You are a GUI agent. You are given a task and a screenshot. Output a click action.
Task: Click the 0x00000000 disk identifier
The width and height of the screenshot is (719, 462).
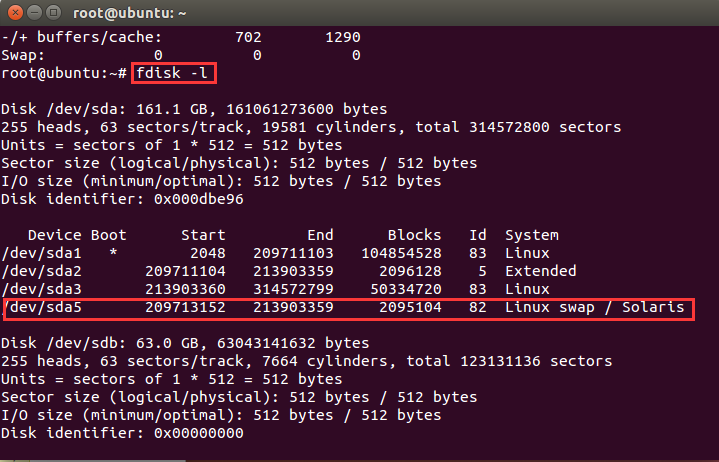[199, 433]
